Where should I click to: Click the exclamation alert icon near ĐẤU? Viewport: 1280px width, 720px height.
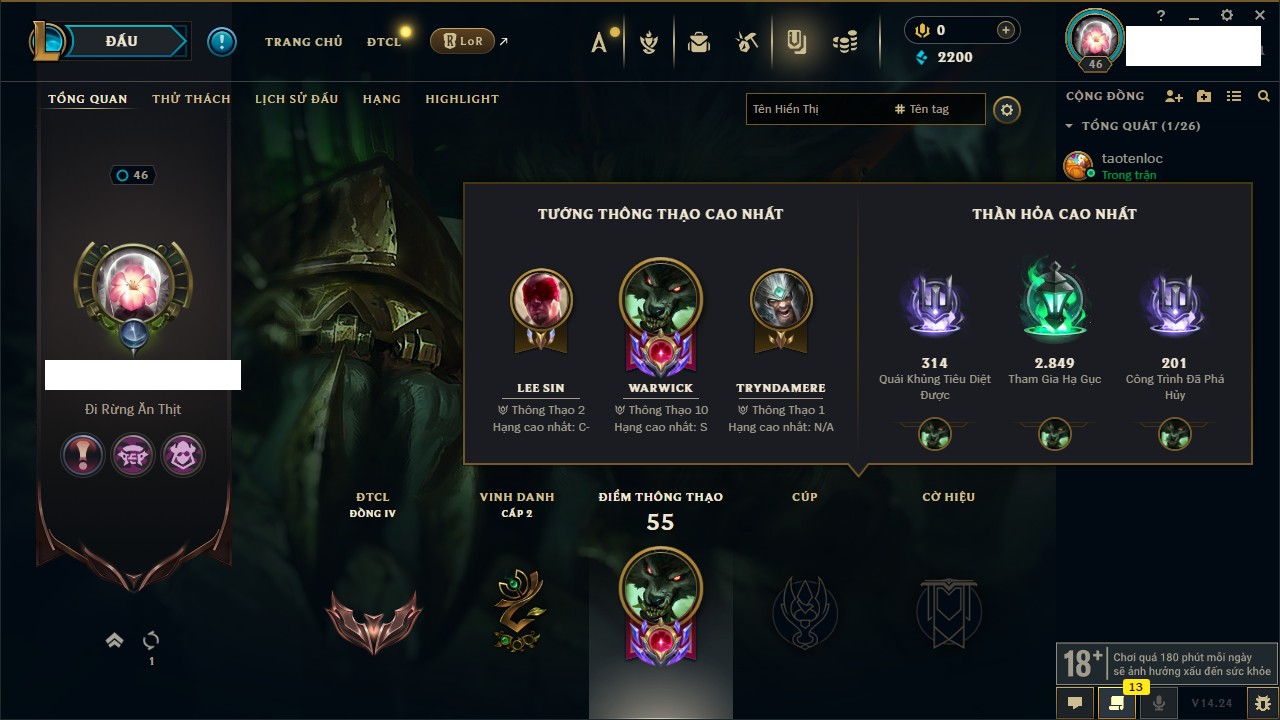[x=222, y=42]
